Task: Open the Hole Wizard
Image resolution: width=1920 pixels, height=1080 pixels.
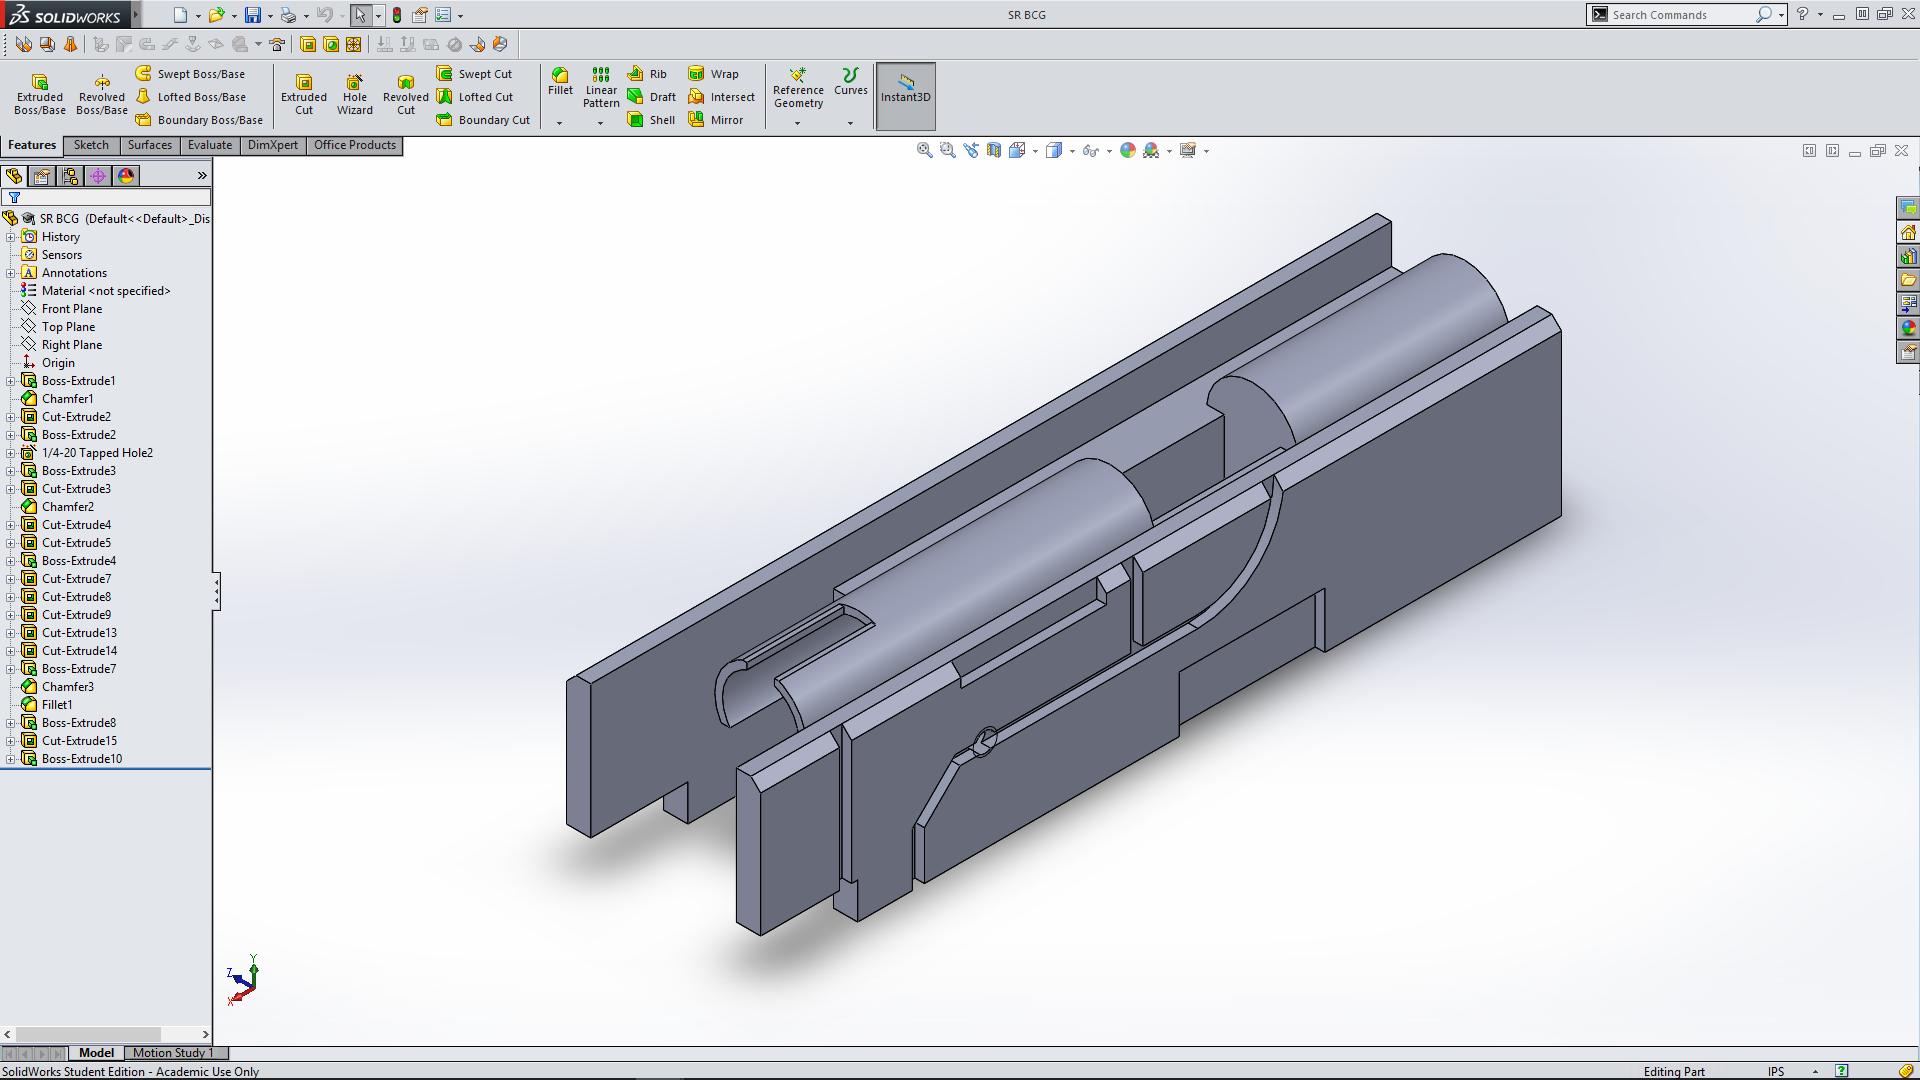Action: (355, 95)
